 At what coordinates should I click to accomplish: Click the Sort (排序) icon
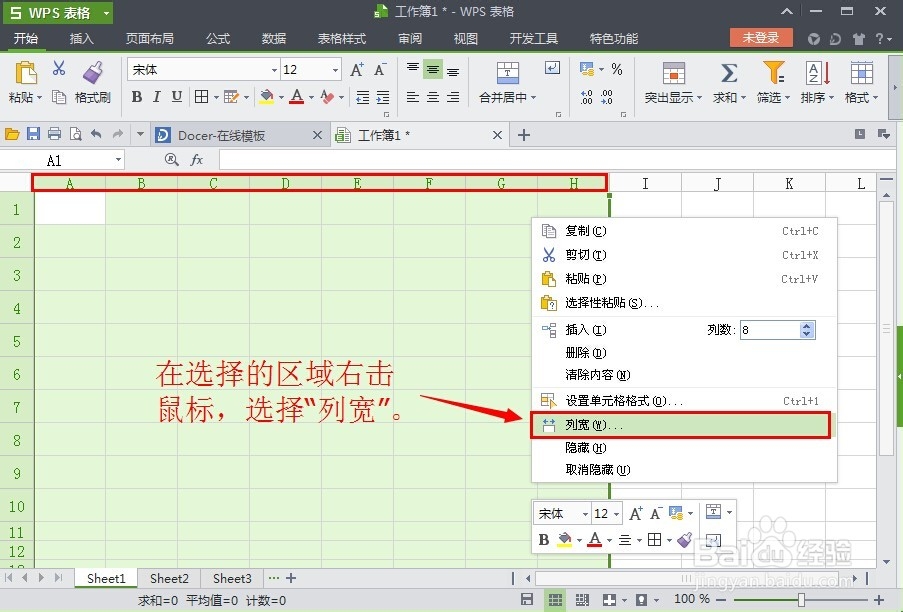click(x=817, y=73)
